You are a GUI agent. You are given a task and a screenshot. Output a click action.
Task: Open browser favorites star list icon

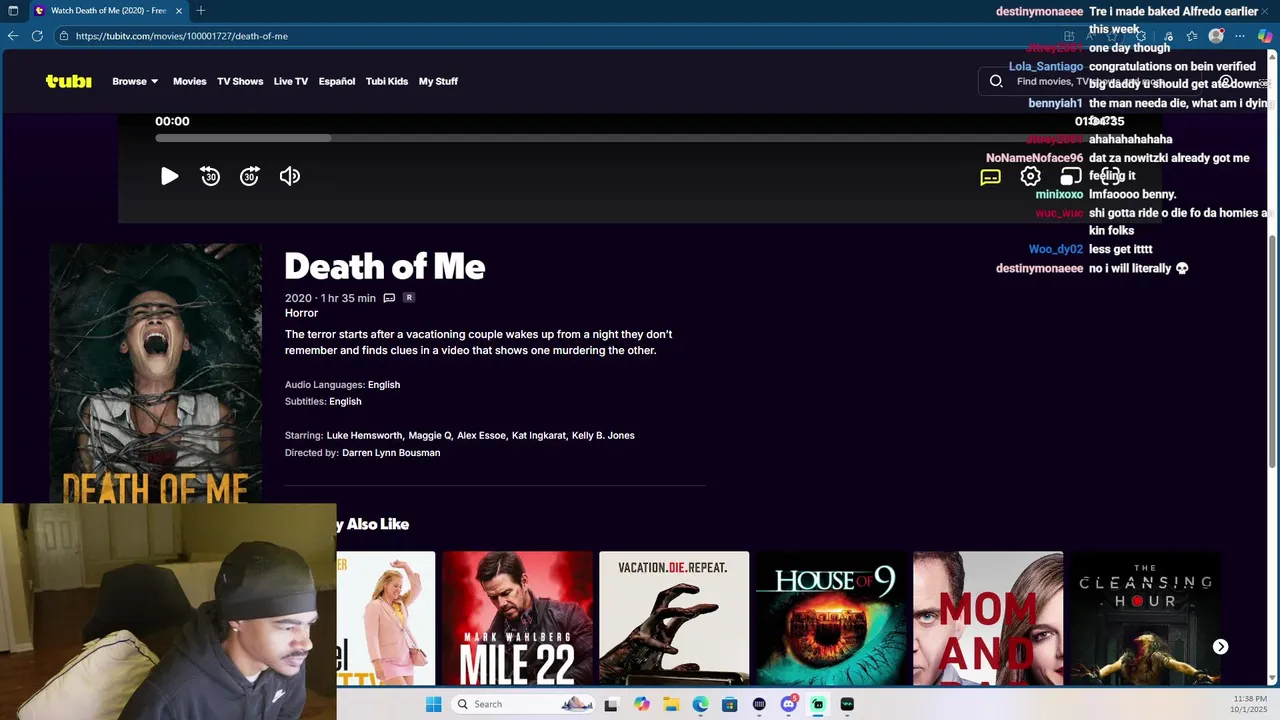tap(1192, 36)
